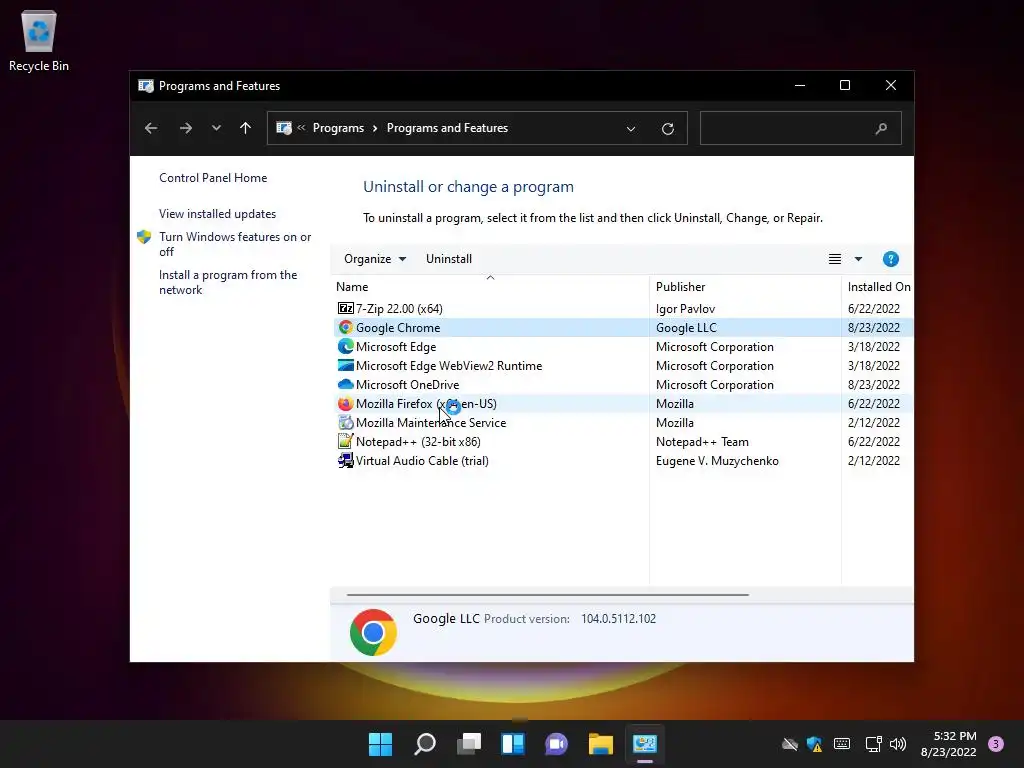Click the Microsoft OneDrive program name
Image resolution: width=1024 pixels, height=768 pixels.
point(408,384)
